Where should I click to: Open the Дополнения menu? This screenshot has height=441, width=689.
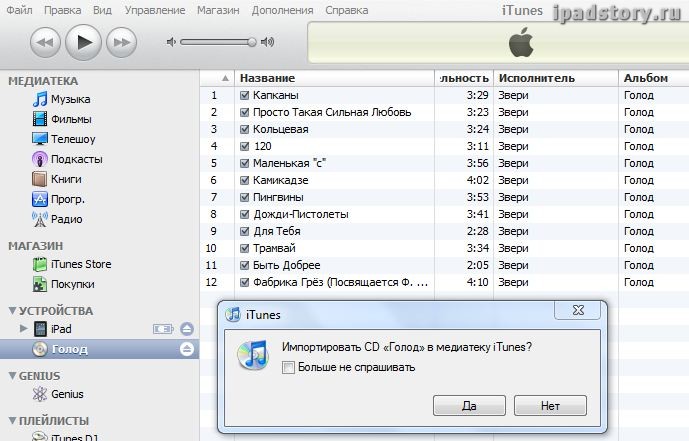tap(282, 10)
